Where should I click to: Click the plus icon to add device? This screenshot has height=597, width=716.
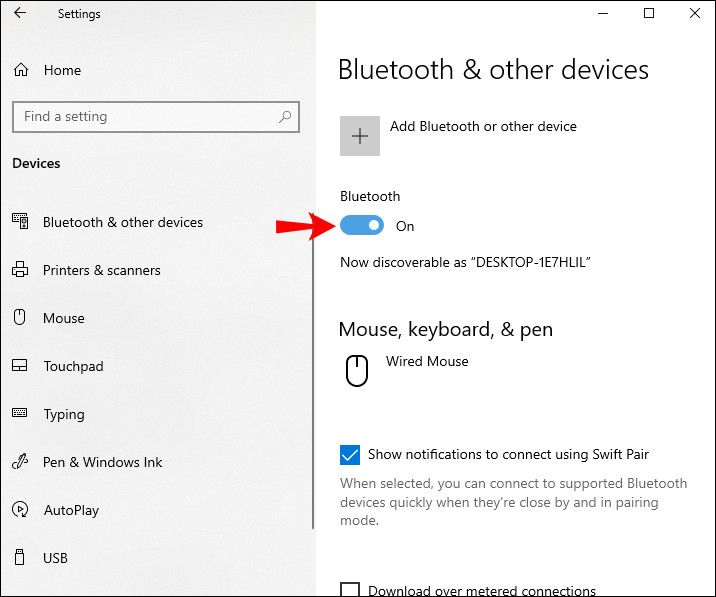point(360,136)
